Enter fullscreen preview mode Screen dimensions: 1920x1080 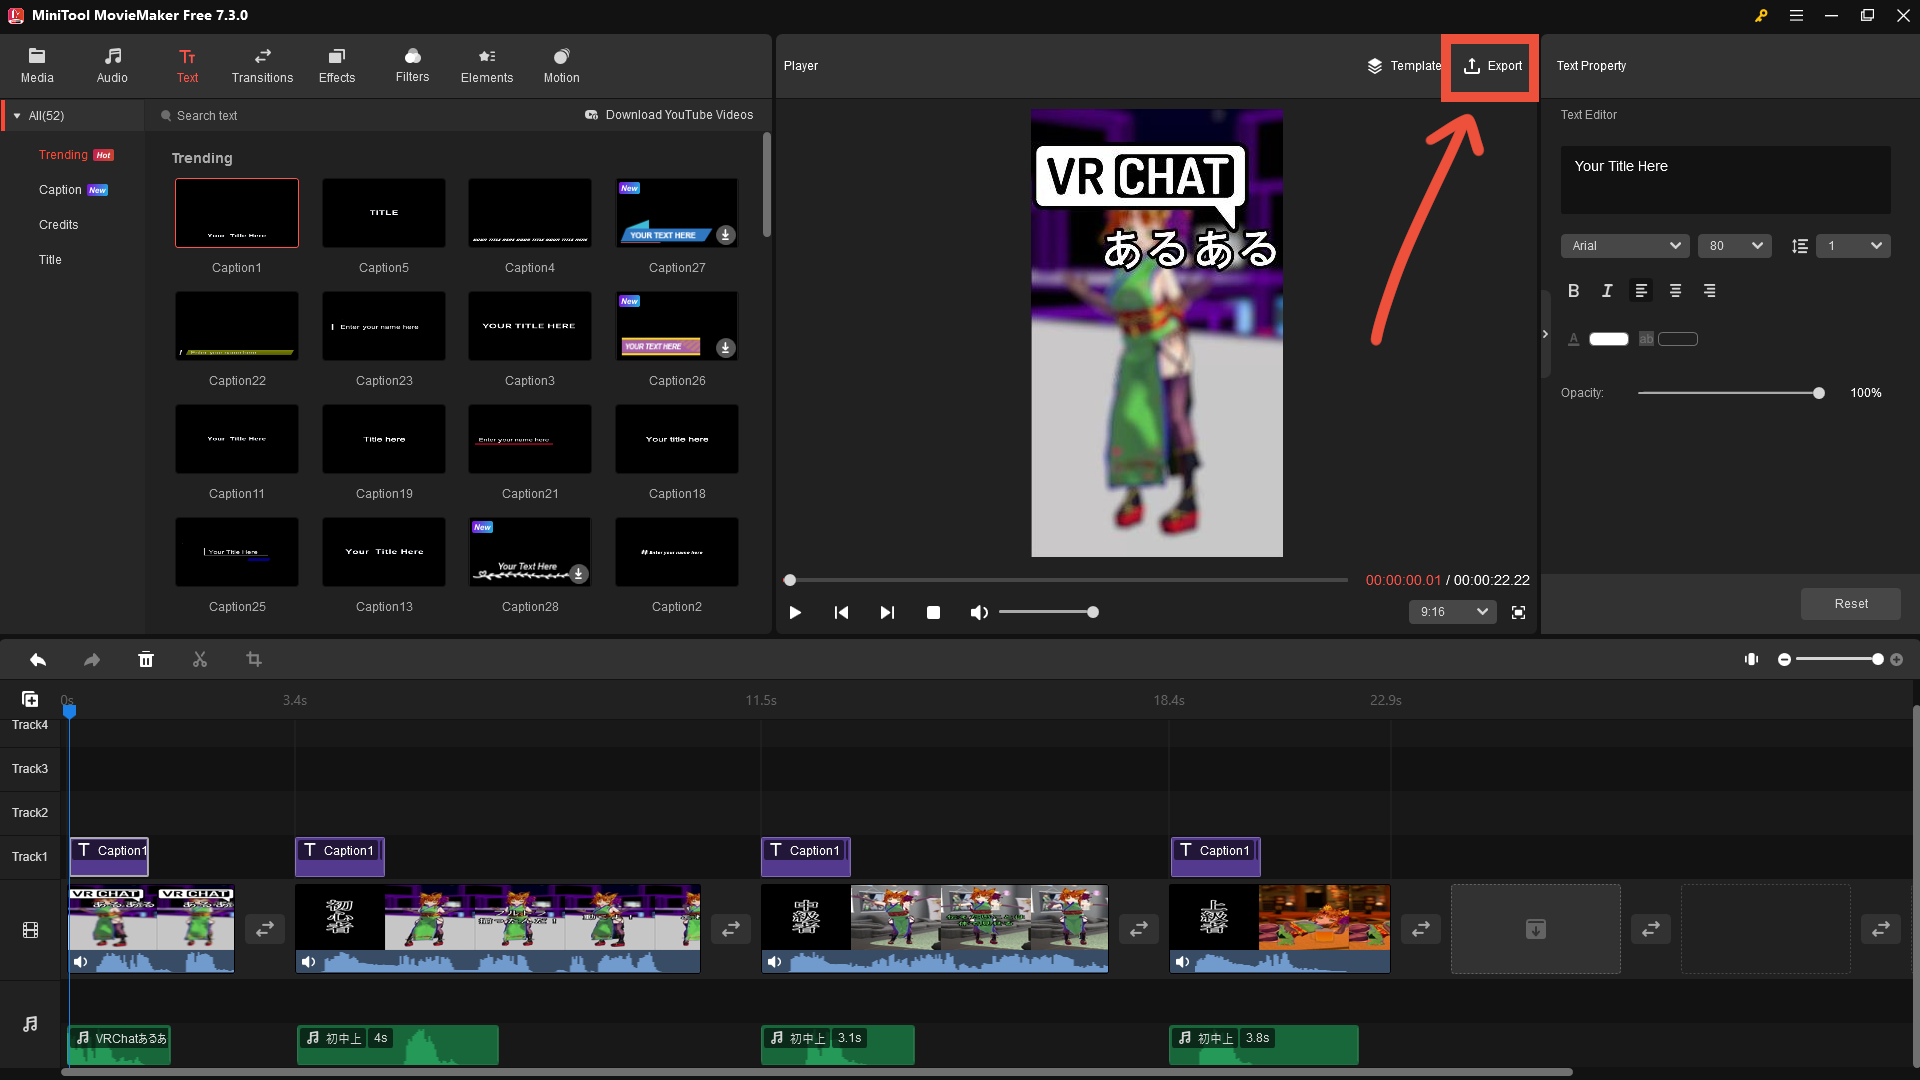(1518, 612)
